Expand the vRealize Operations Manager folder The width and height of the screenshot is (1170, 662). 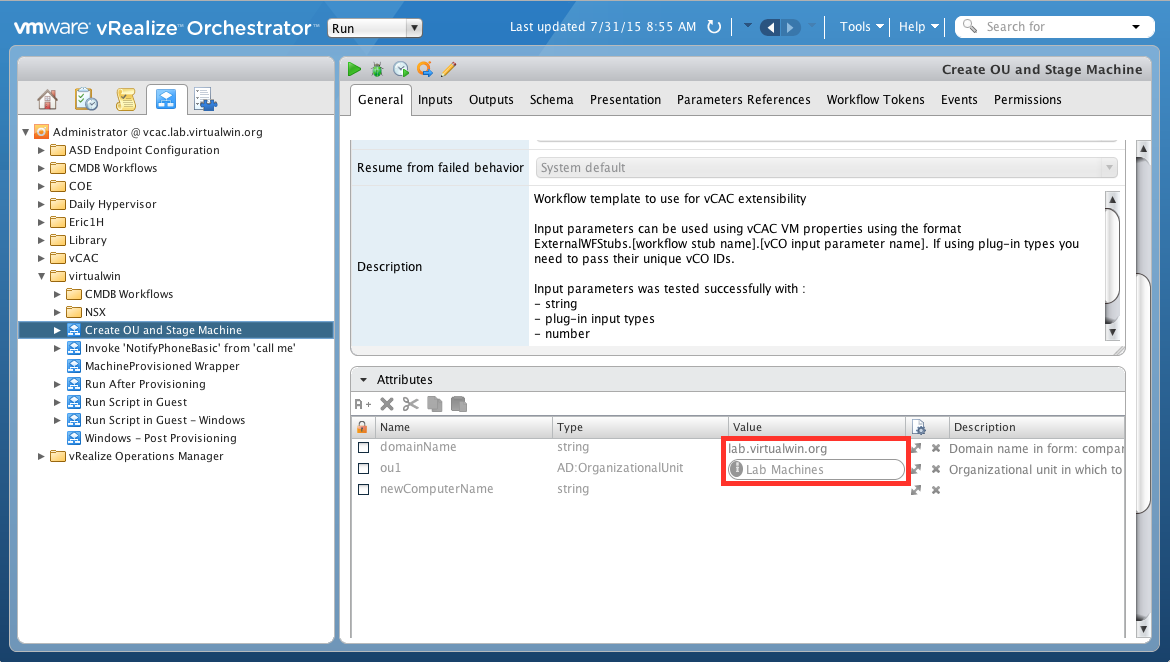[42, 457]
